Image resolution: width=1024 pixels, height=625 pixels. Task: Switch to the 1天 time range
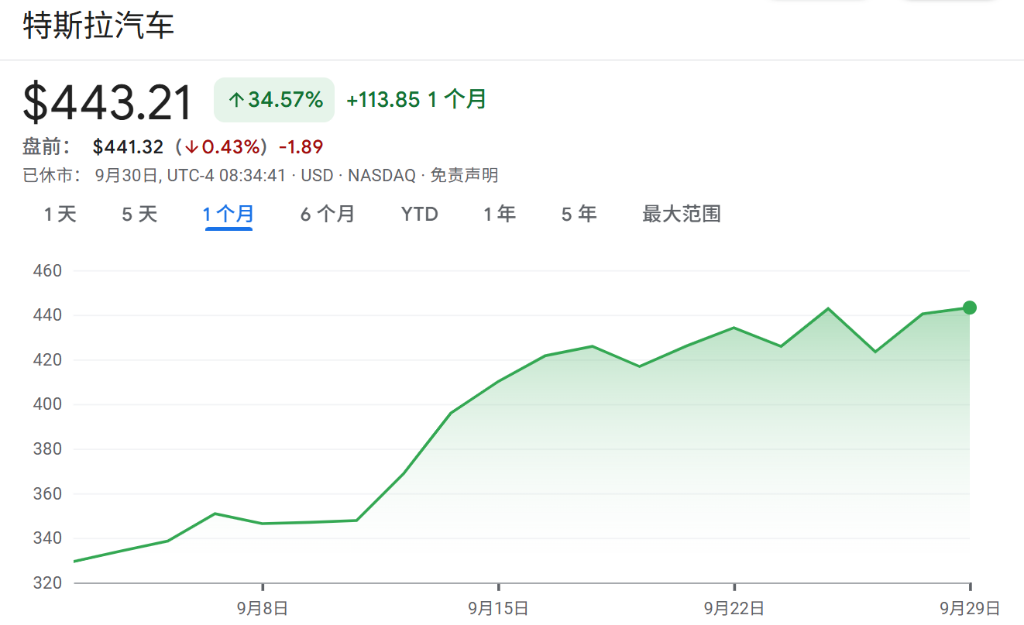(x=58, y=213)
